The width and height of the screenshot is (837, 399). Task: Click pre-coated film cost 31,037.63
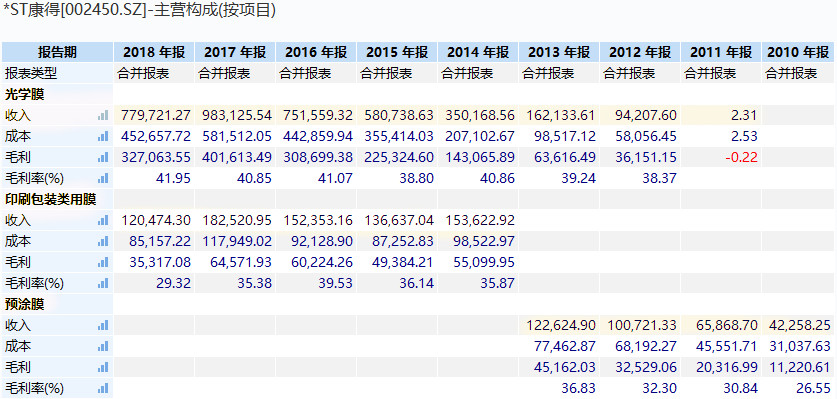pos(800,346)
